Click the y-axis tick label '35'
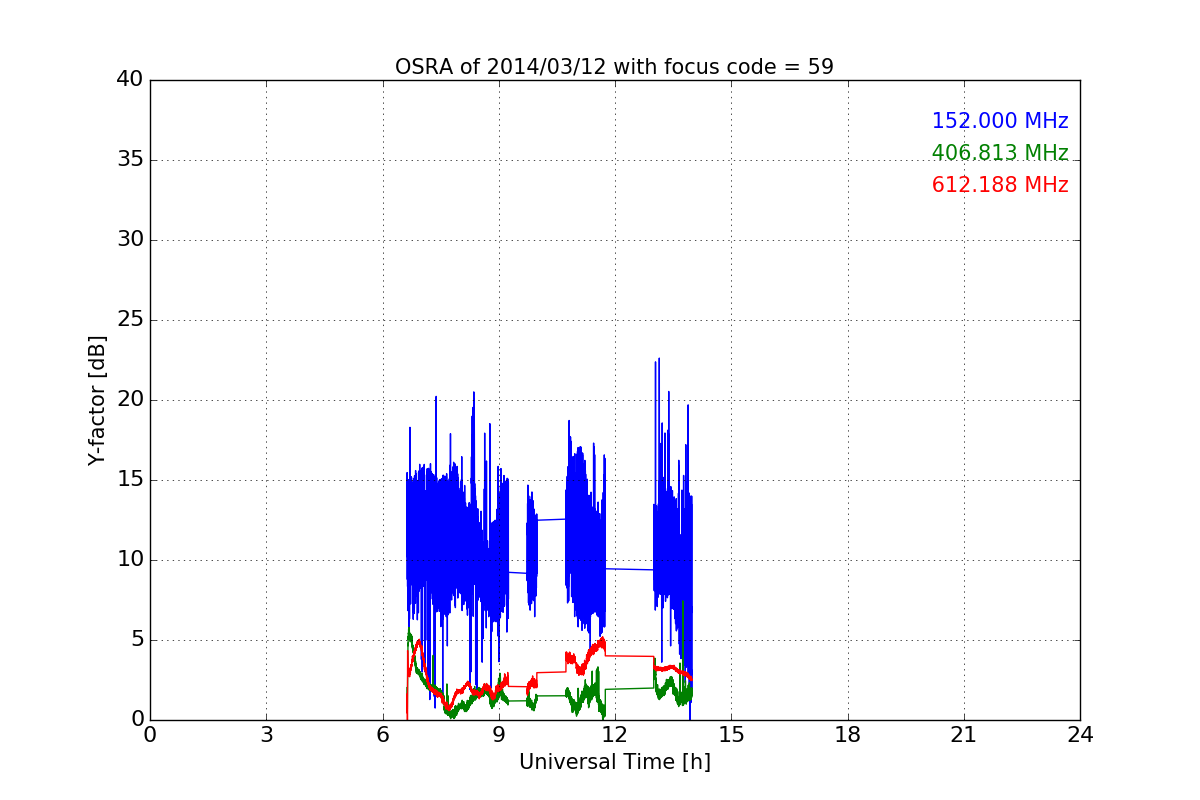Screen dimensions: 1200x800 [129, 160]
